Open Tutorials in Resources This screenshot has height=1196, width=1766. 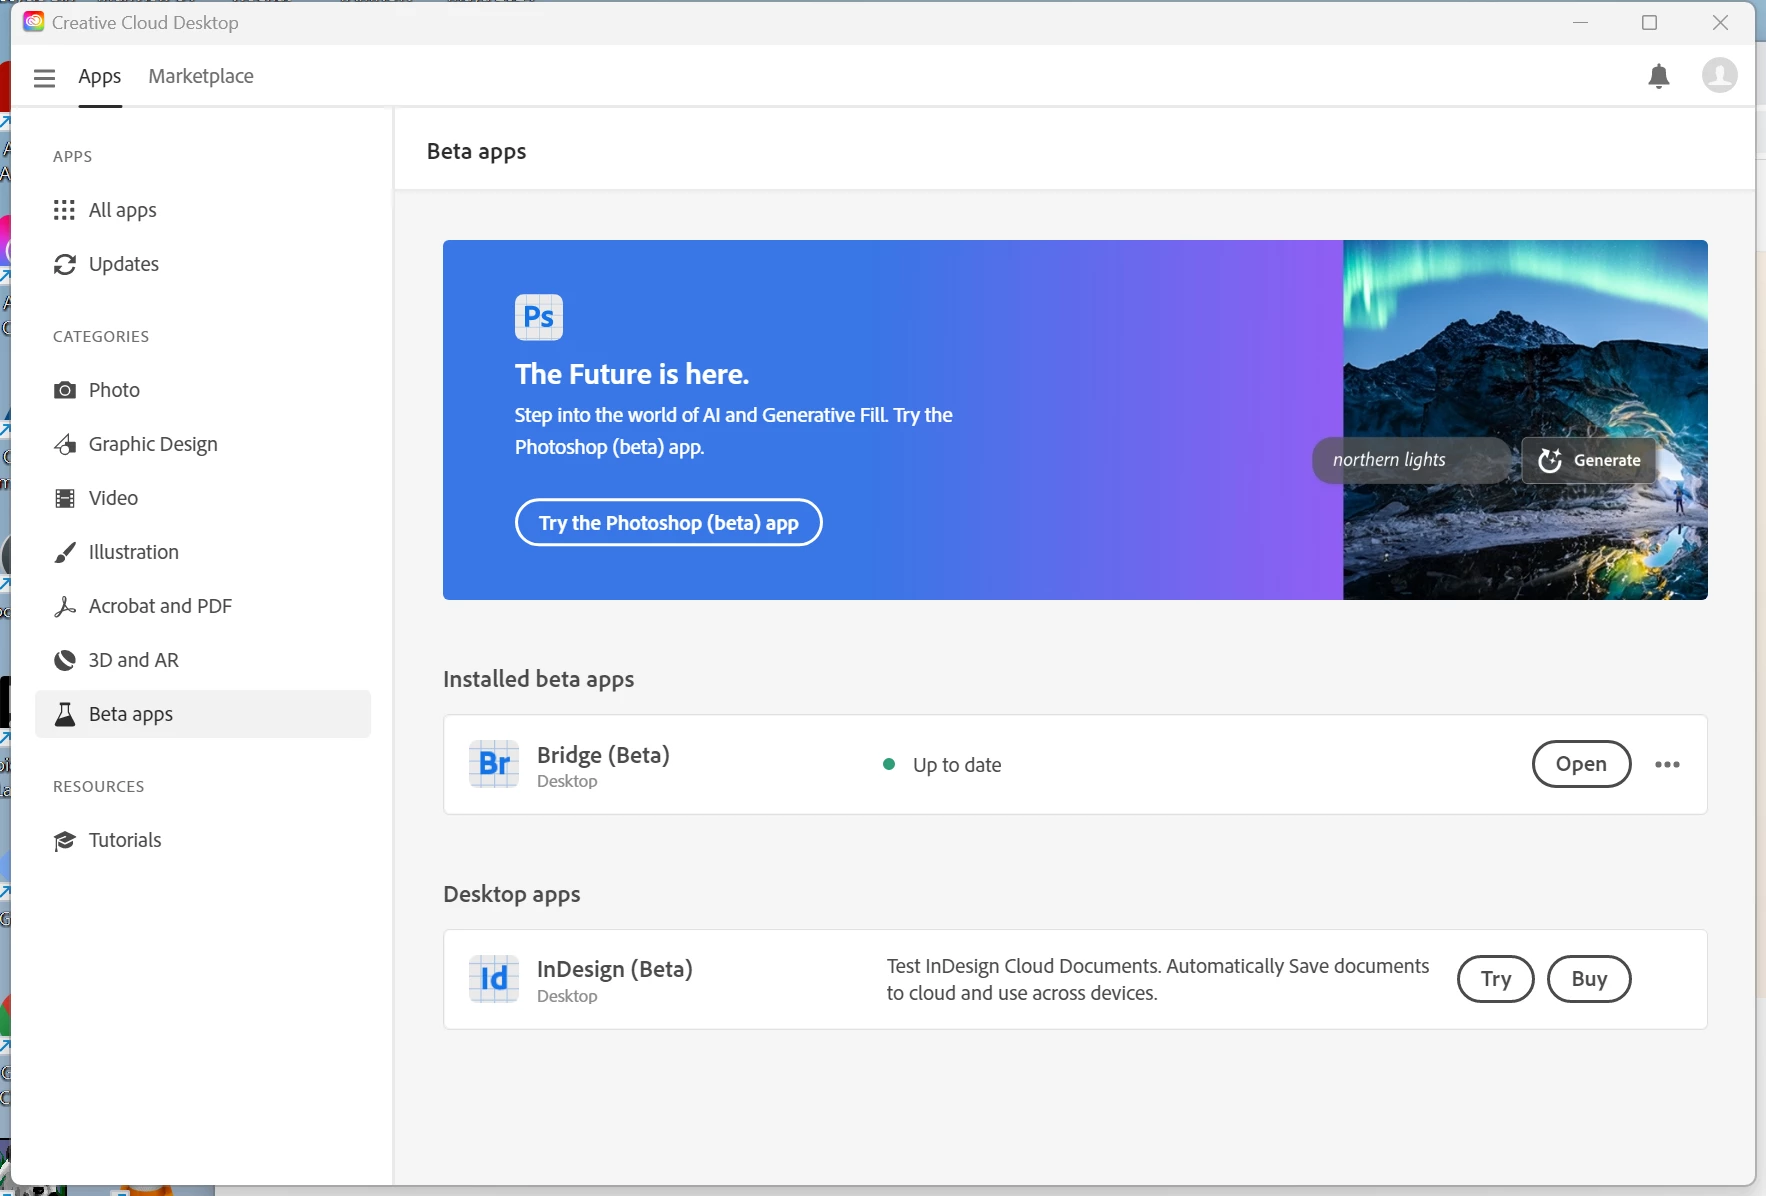[203, 840]
